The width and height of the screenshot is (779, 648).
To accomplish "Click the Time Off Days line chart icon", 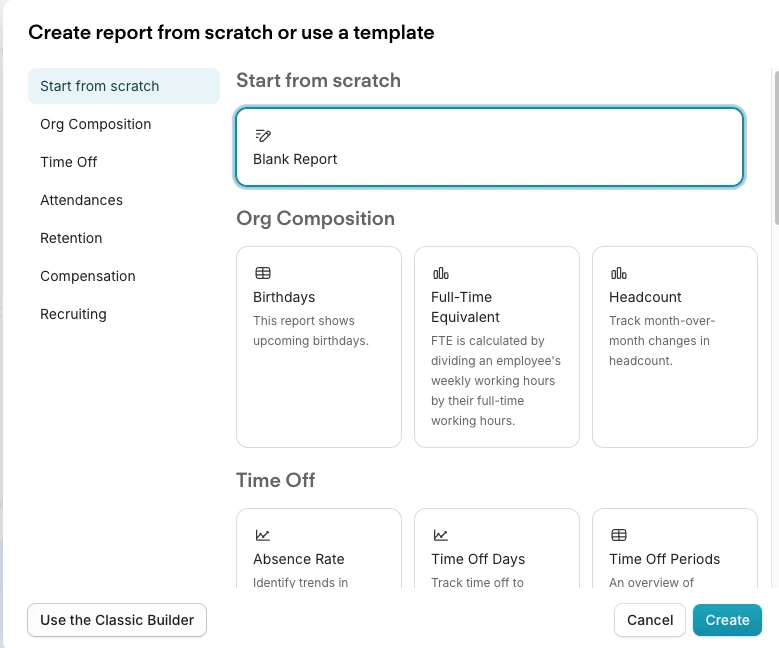I will 440,535.
